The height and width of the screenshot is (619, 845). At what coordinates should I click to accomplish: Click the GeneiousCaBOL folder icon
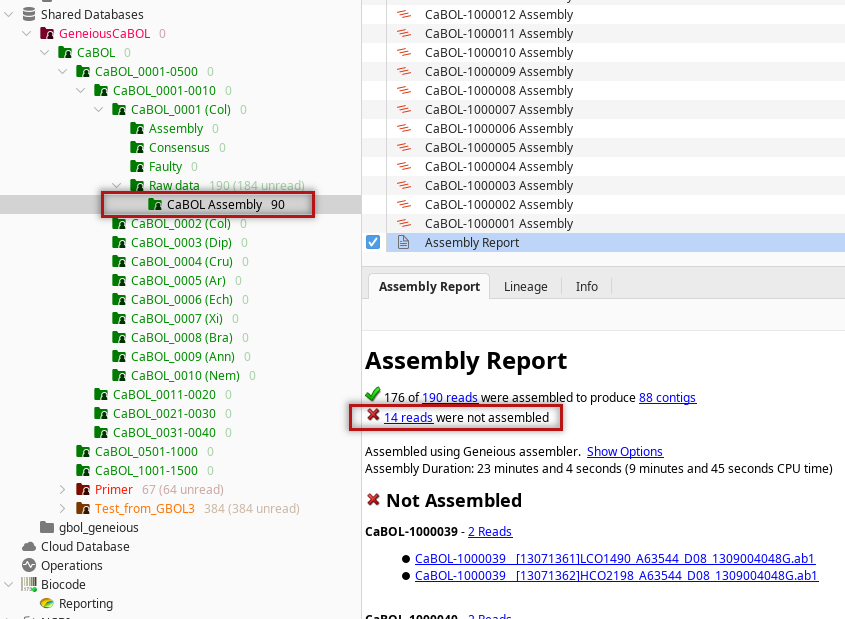(46, 34)
